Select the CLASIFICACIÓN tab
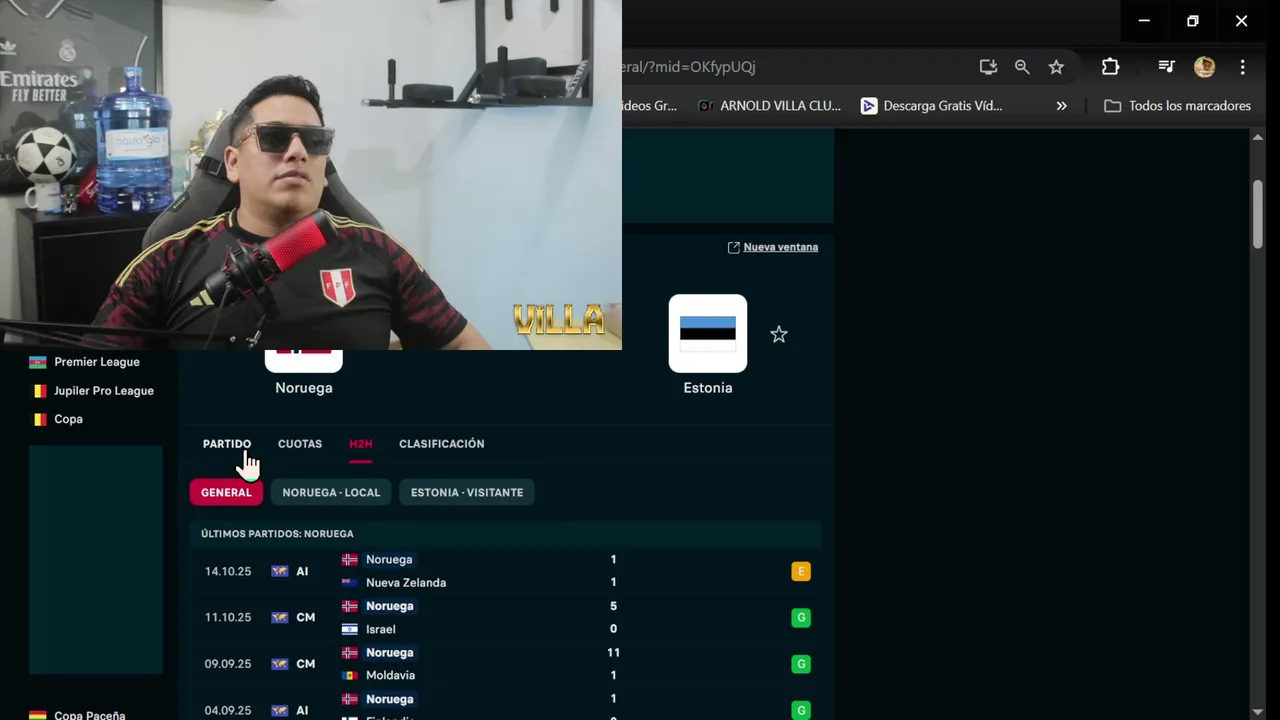 coord(441,444)
